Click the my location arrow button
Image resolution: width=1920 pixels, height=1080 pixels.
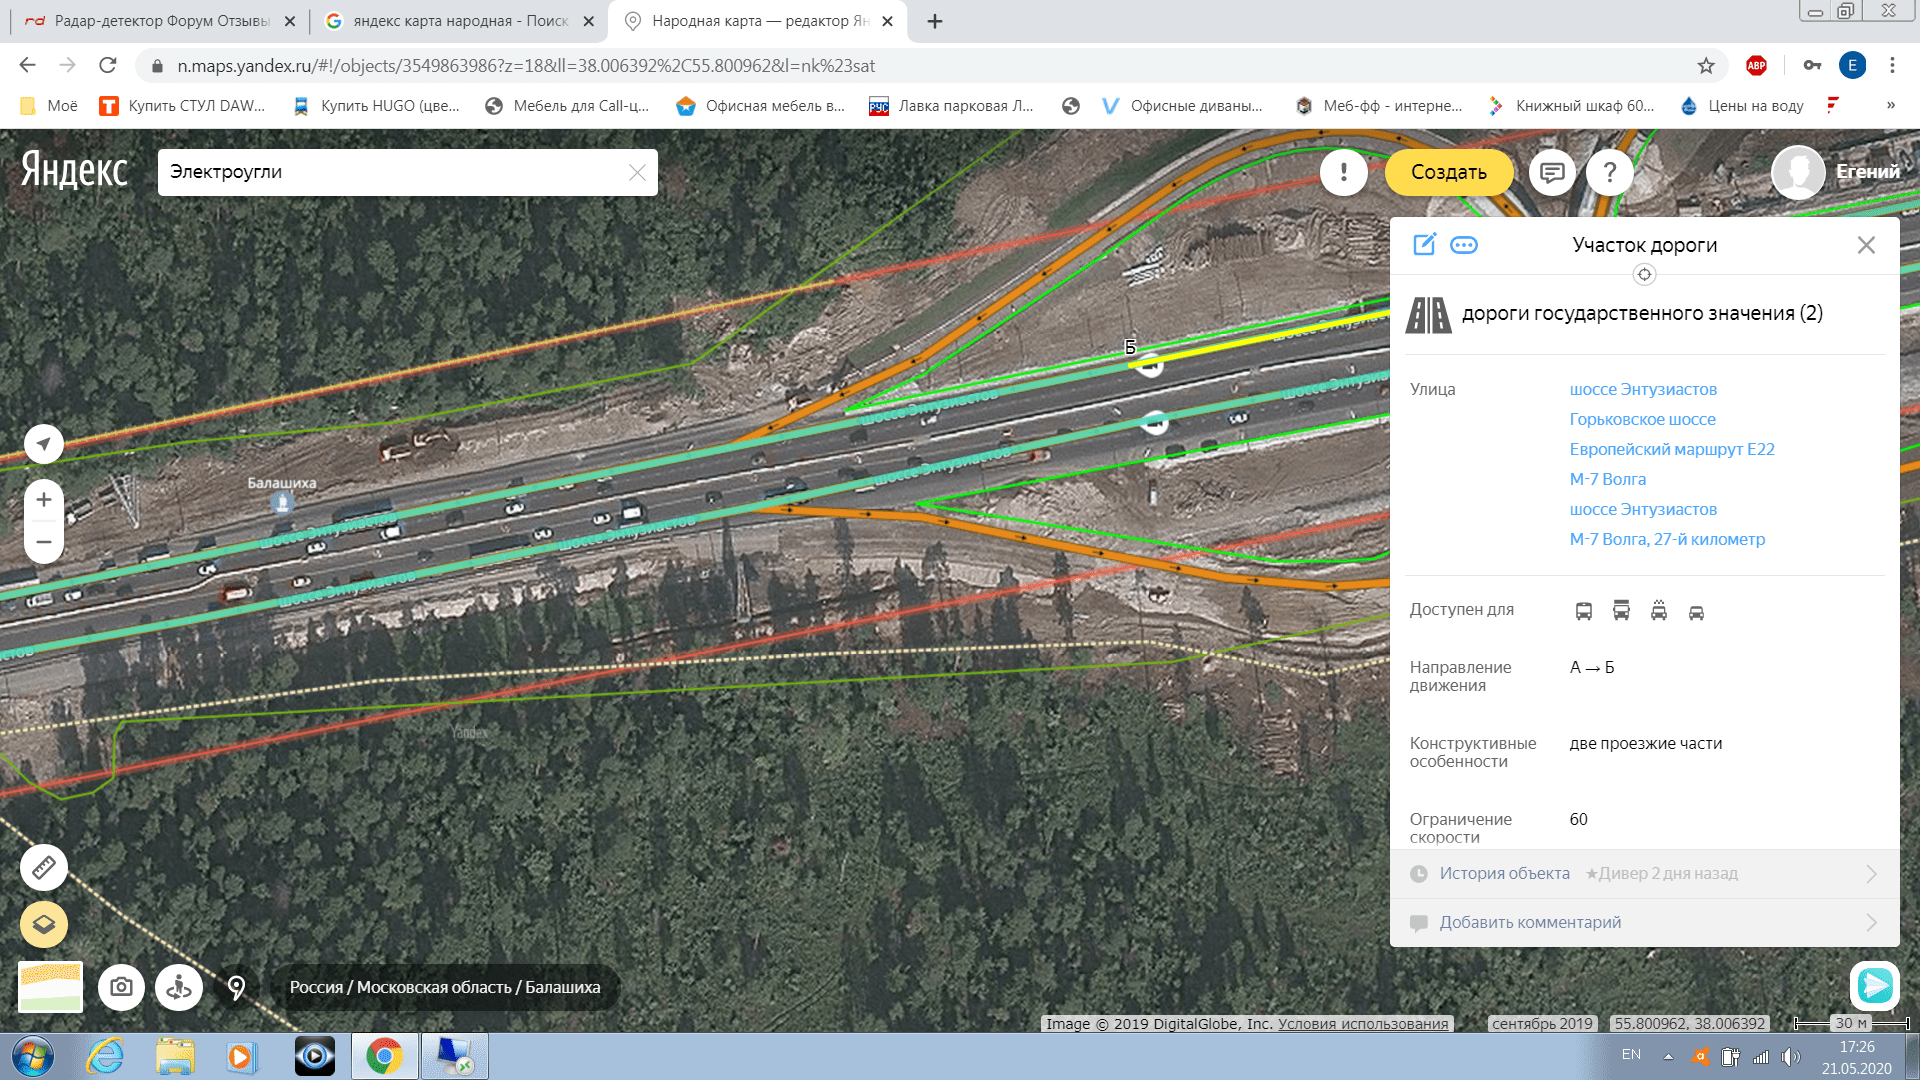coord(44,443)
